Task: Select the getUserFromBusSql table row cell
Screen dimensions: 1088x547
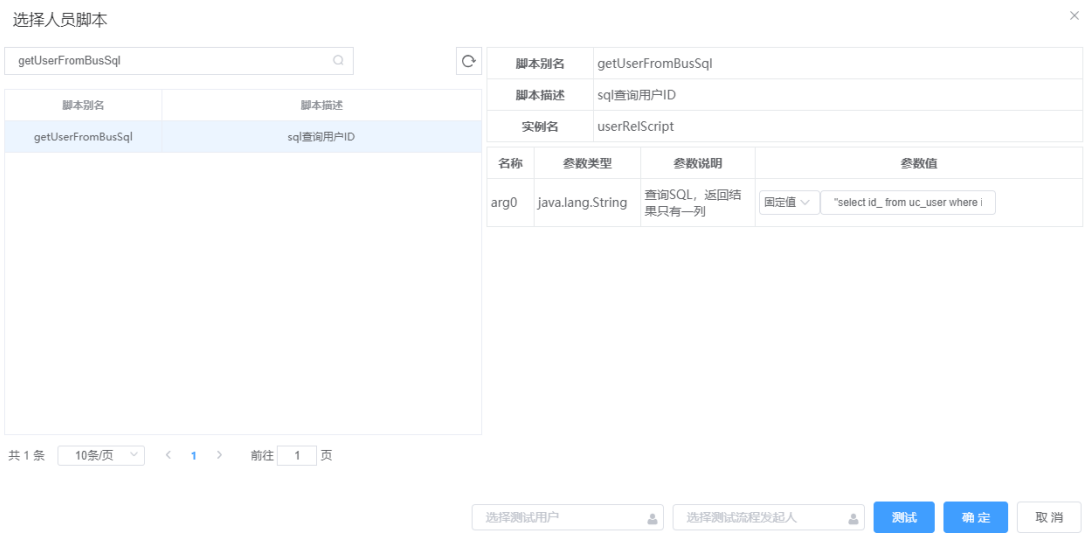Action: [x=83, y=137]
